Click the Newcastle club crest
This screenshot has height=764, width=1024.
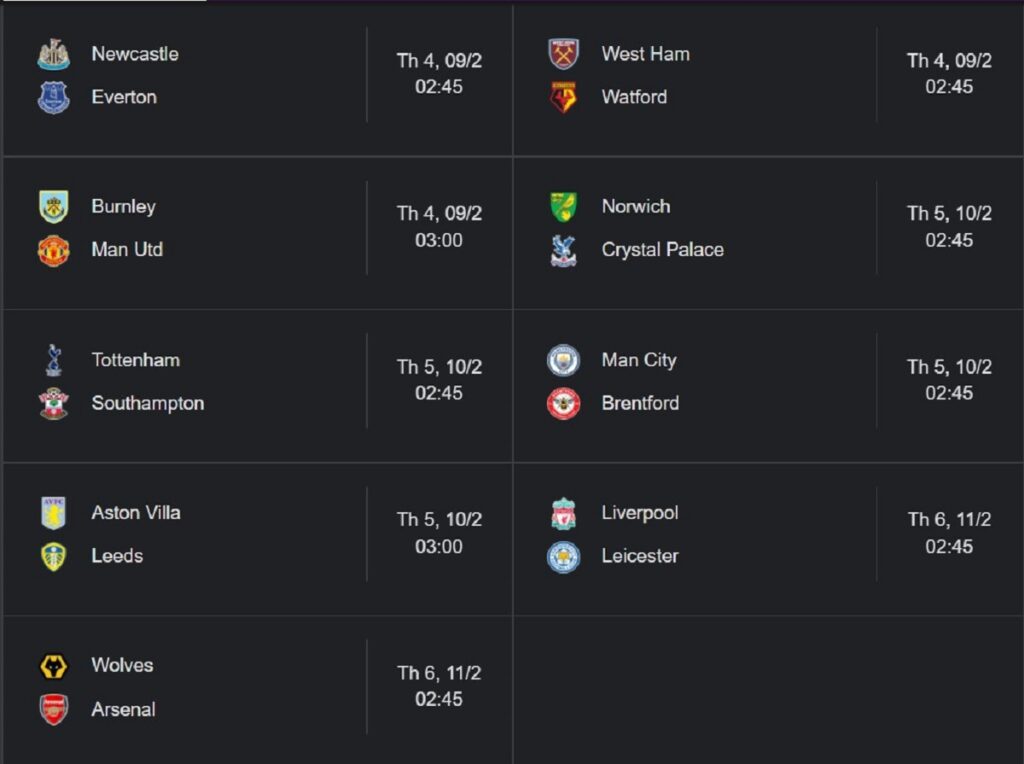click(x=54, y=54)
